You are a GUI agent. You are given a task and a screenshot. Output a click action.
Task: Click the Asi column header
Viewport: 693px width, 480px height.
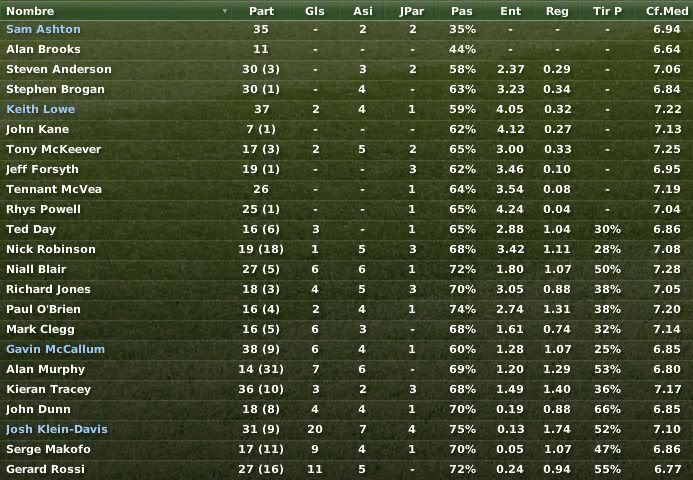(362, 11)
